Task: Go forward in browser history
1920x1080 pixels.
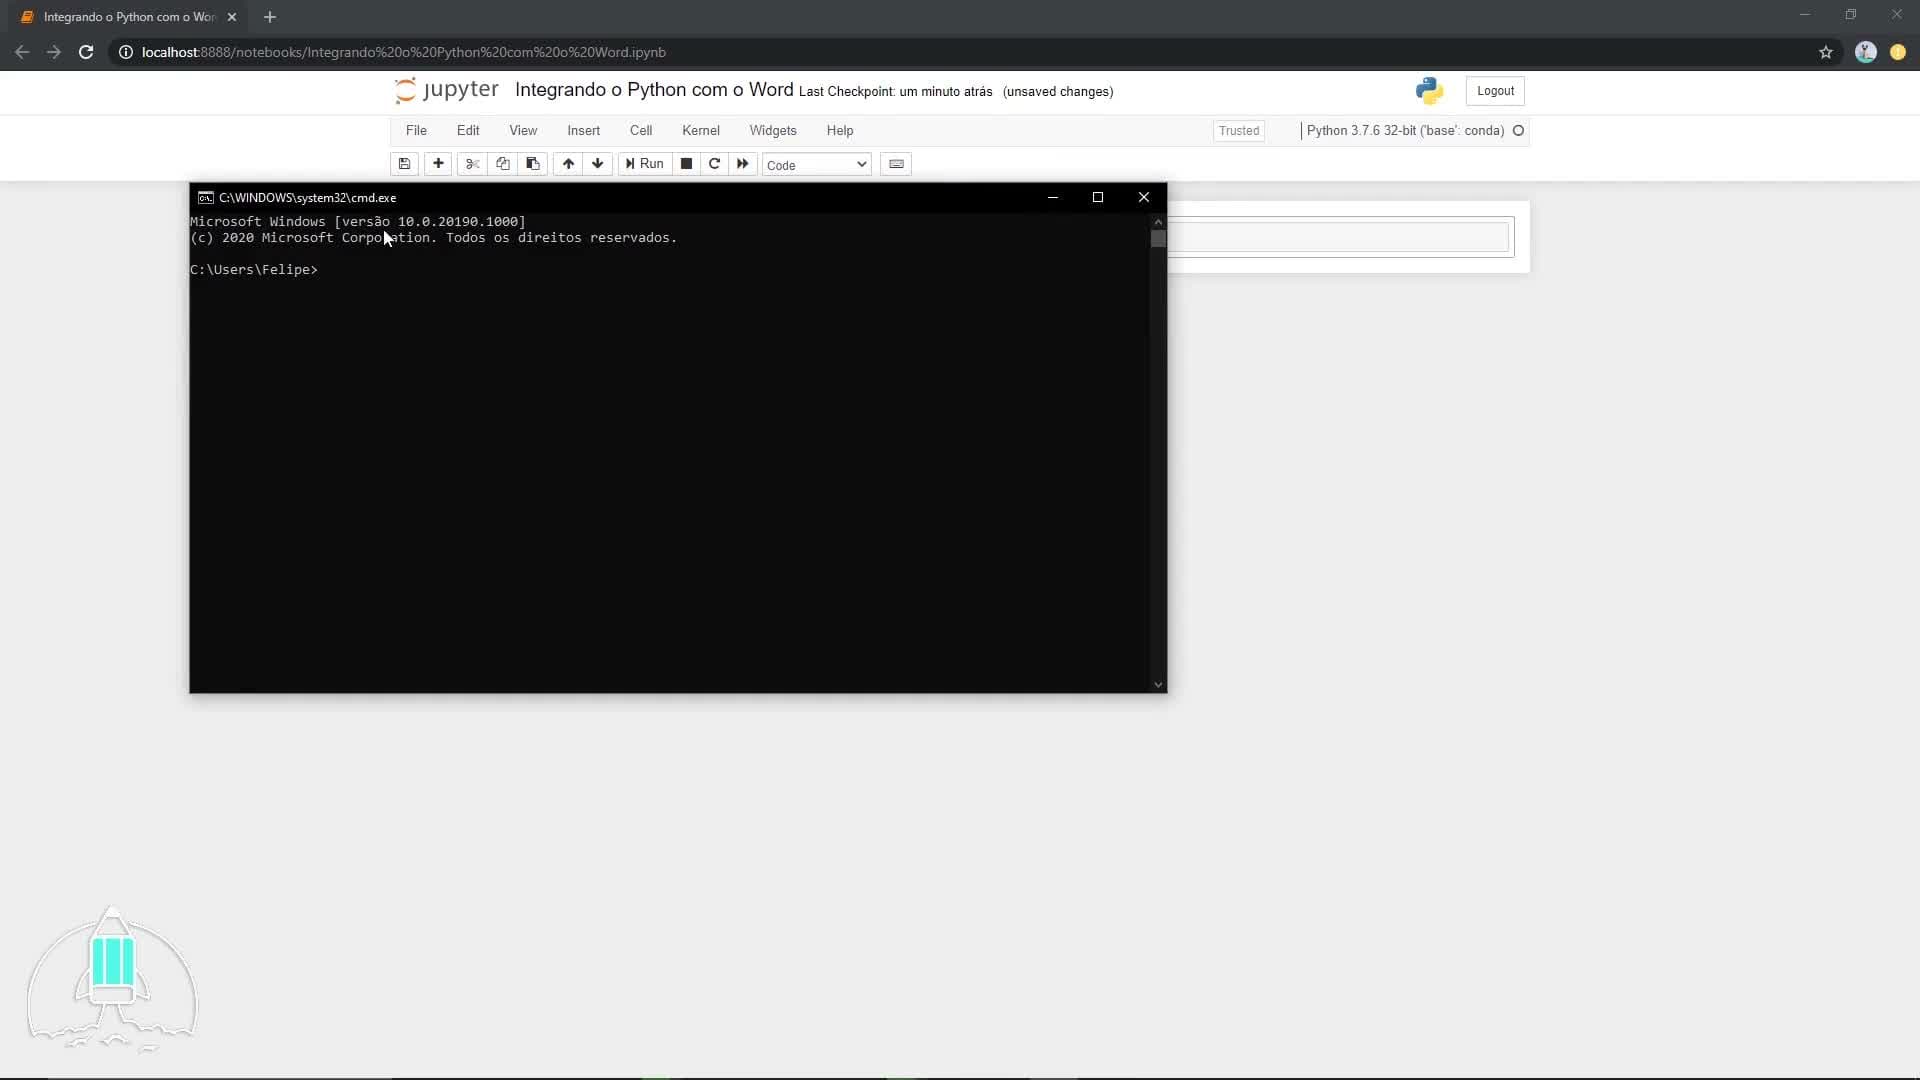Action: [54, 52]
